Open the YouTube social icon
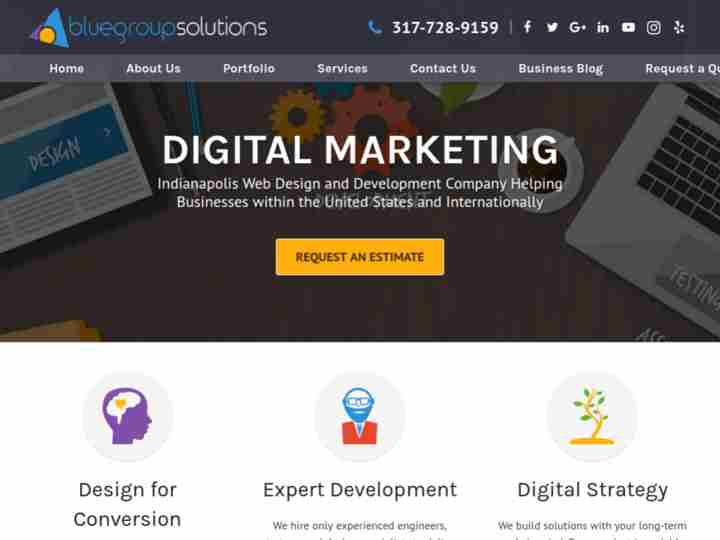 coord(628,28)
